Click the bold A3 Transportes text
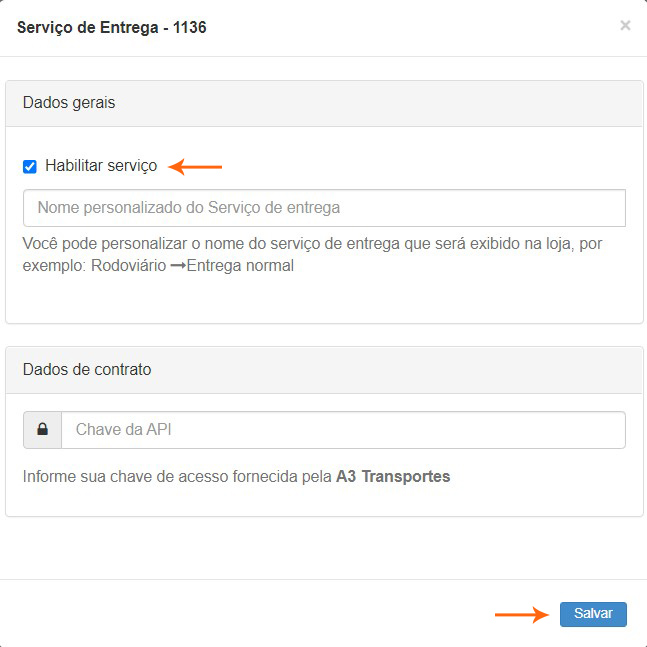The image size is (647, 647). pyautogui.click(x=393, y=477)
